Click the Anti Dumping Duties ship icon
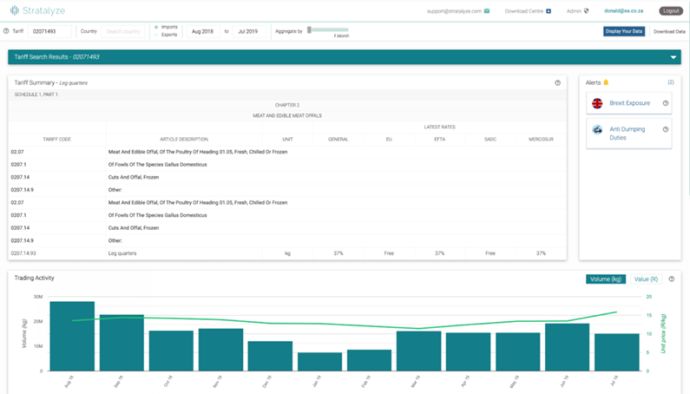Screen dimensions: 690x394 (x=597, y=129)
